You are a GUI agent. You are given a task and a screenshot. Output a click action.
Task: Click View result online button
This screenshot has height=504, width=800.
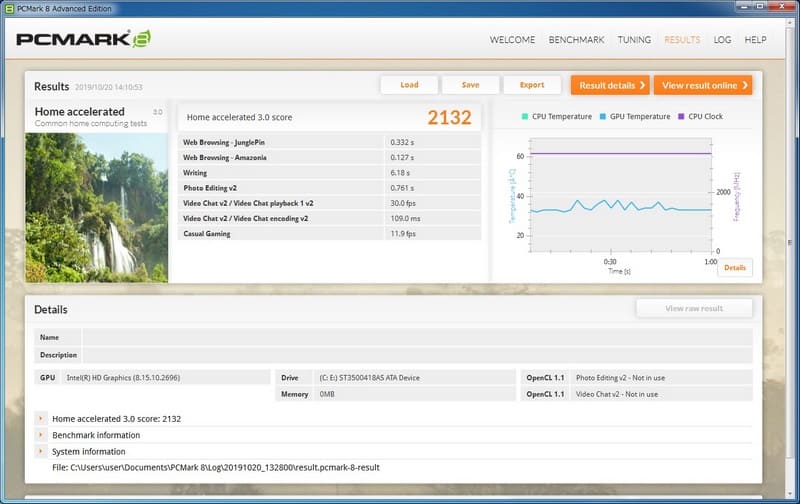703,85
